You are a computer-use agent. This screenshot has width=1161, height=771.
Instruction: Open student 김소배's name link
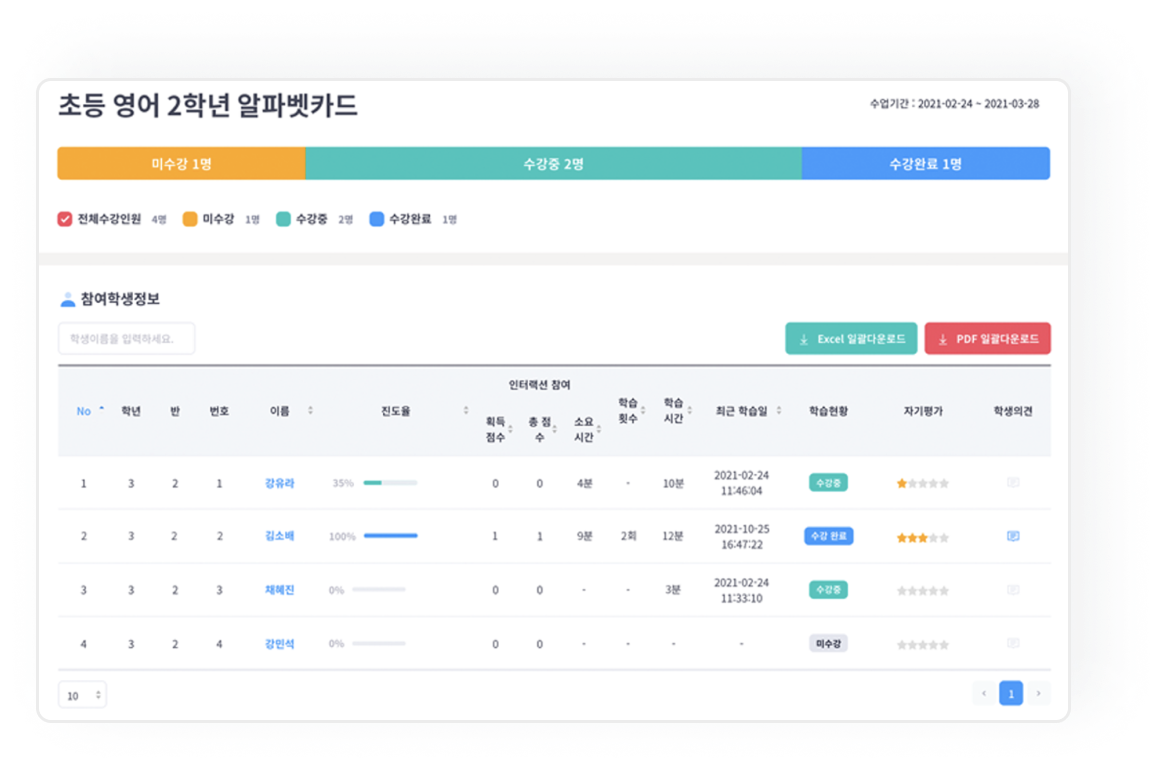coord(279,536)
